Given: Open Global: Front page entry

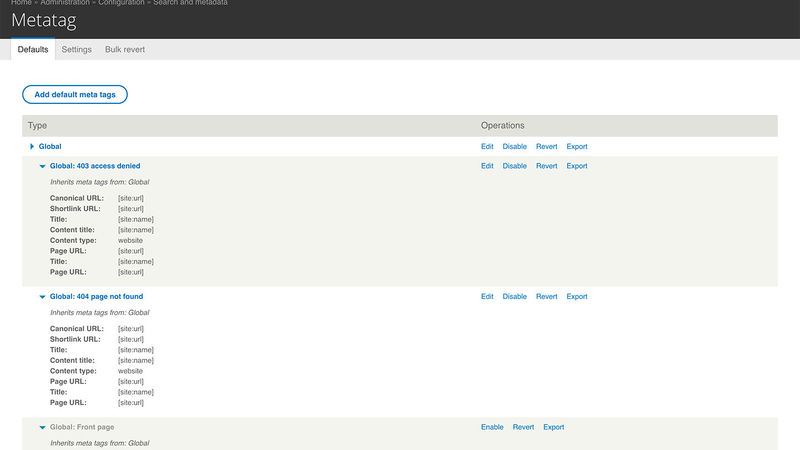Looking at the screenshot, I should 82,427.
